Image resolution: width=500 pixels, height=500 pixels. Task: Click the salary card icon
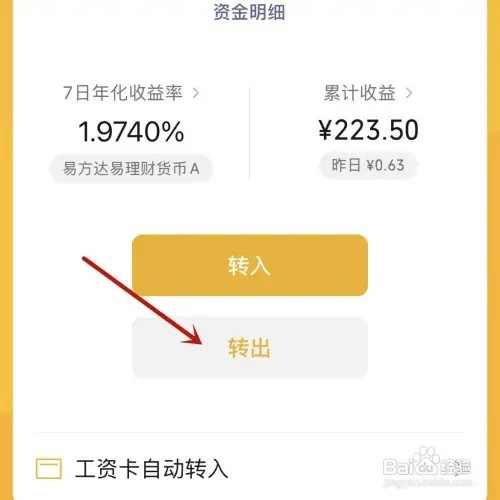[49, 468]
